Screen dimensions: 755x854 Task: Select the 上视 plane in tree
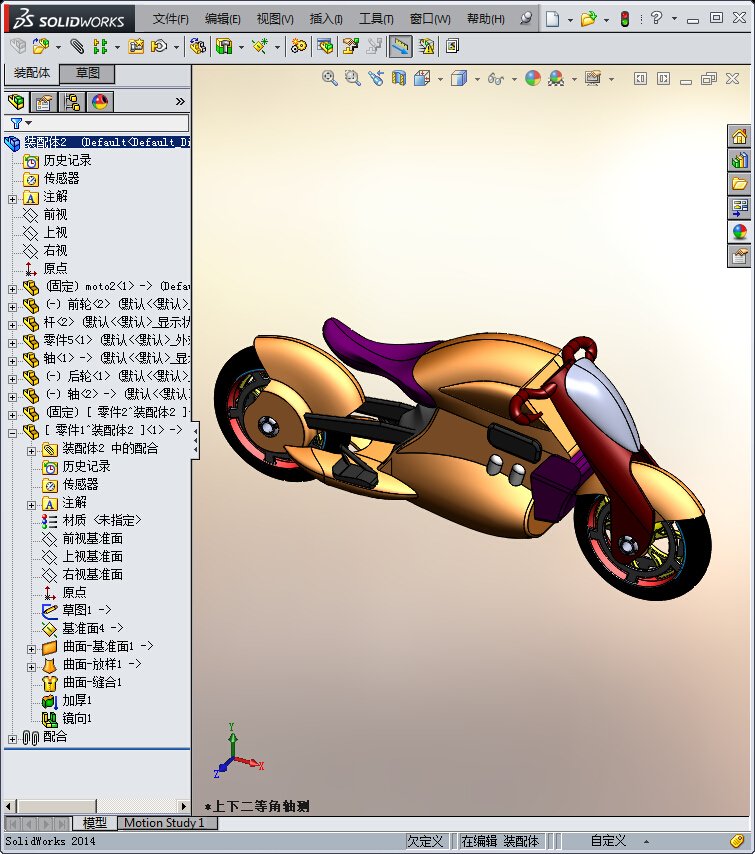click(55, 233)
